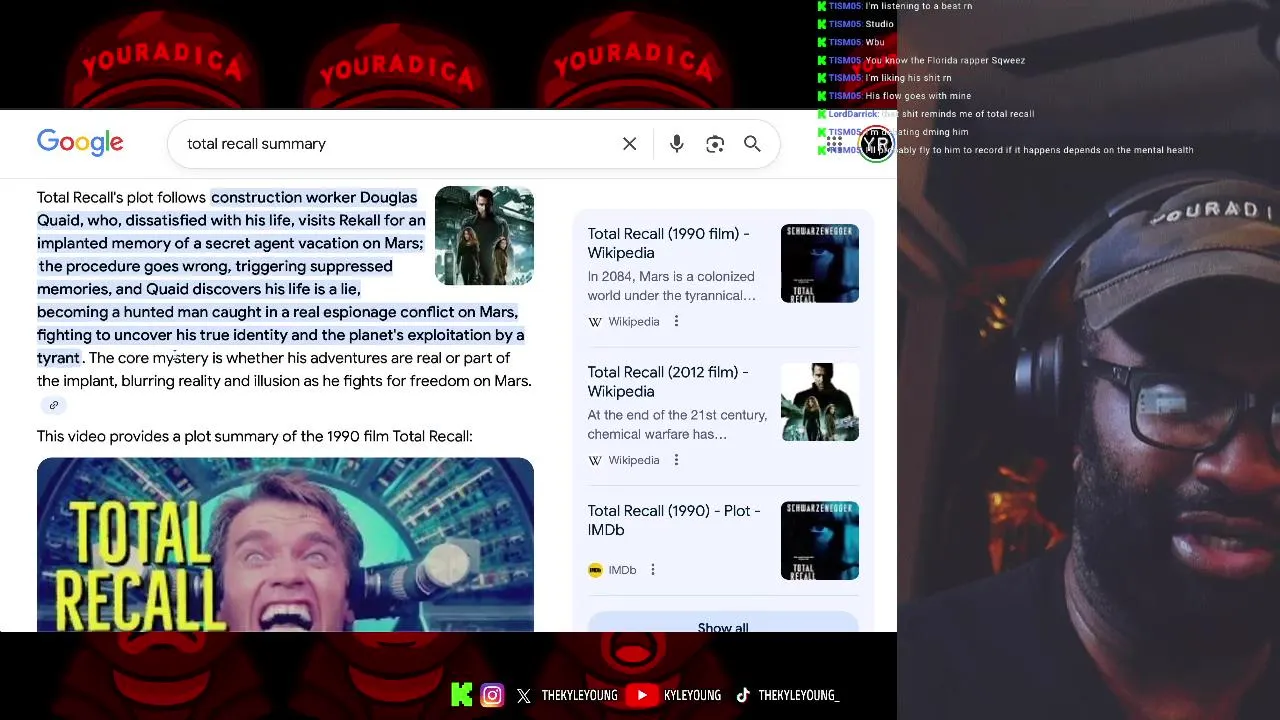The height and width of the screenshot is (720, 1280).
Task: Open the 1990 film poster thumbnail beside the Wikipedia result
Action: [x=820, y=263]
